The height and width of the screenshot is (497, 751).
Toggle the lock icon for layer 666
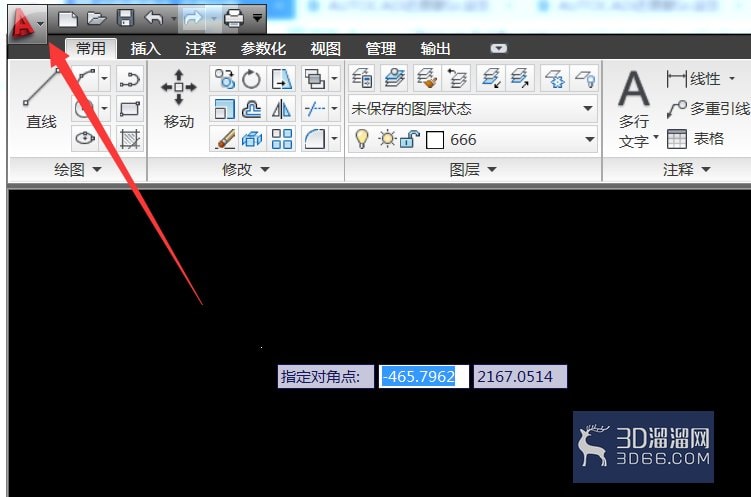(x=410, y=139)
